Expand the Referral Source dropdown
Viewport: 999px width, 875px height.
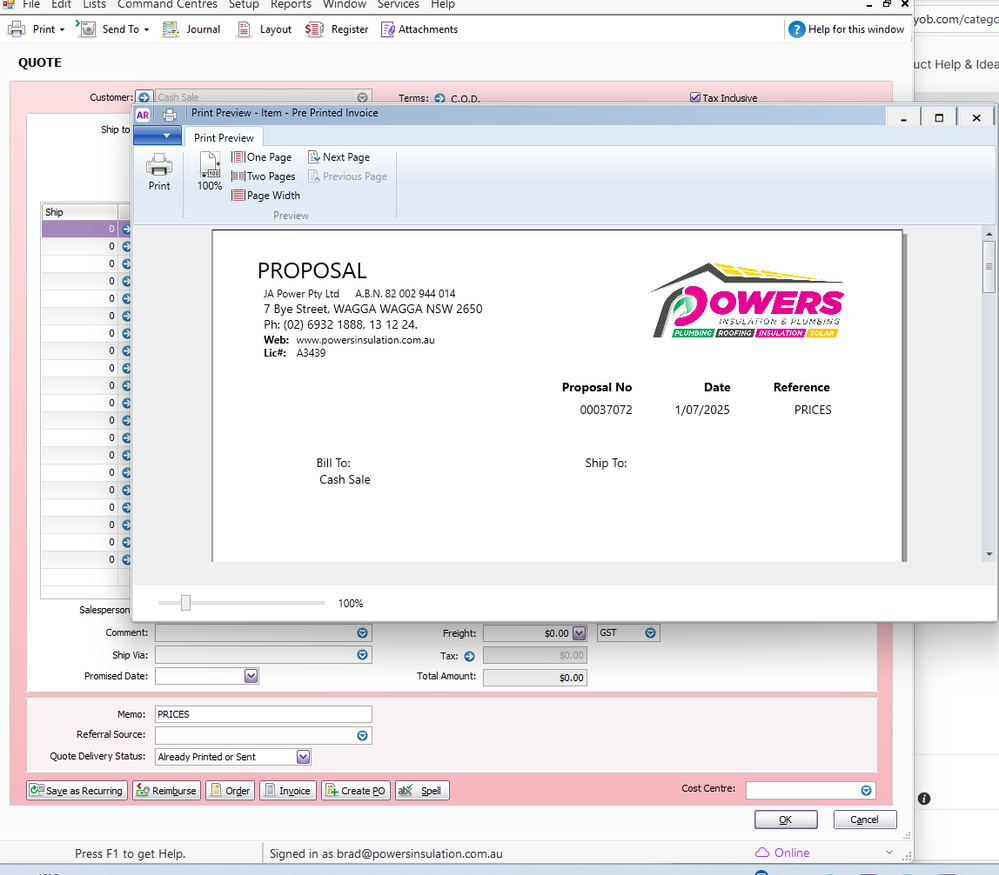362,735
